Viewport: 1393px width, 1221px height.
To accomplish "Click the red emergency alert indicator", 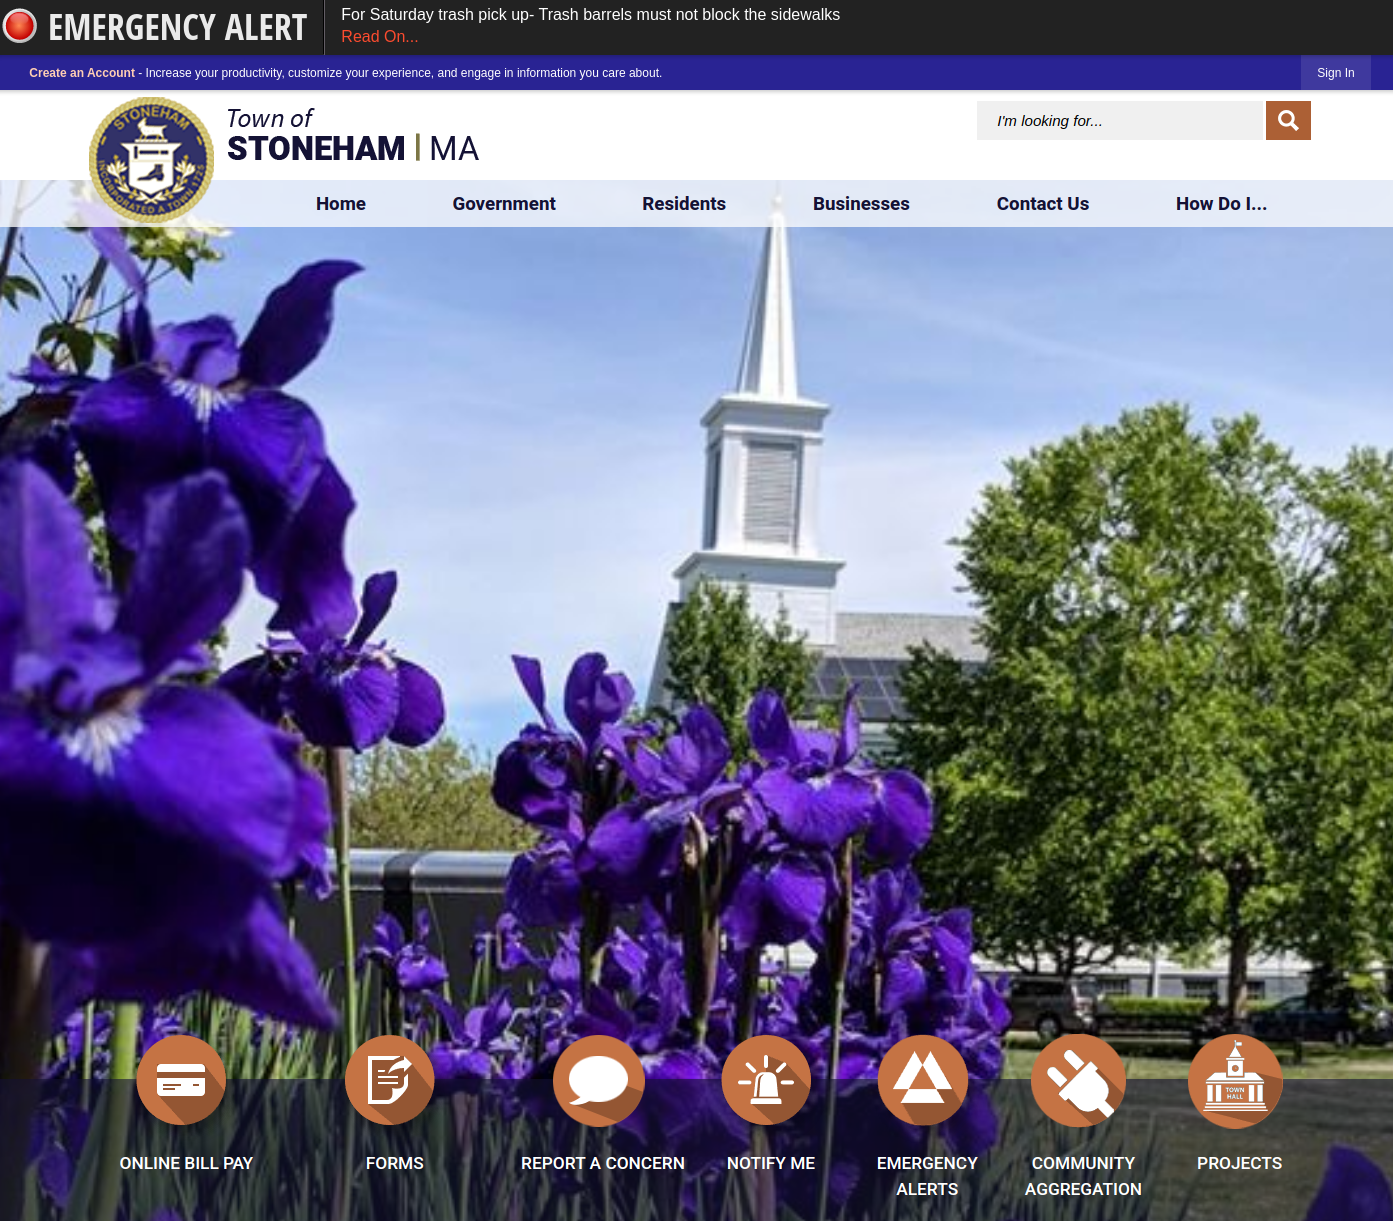I will (x=19, y=27).
